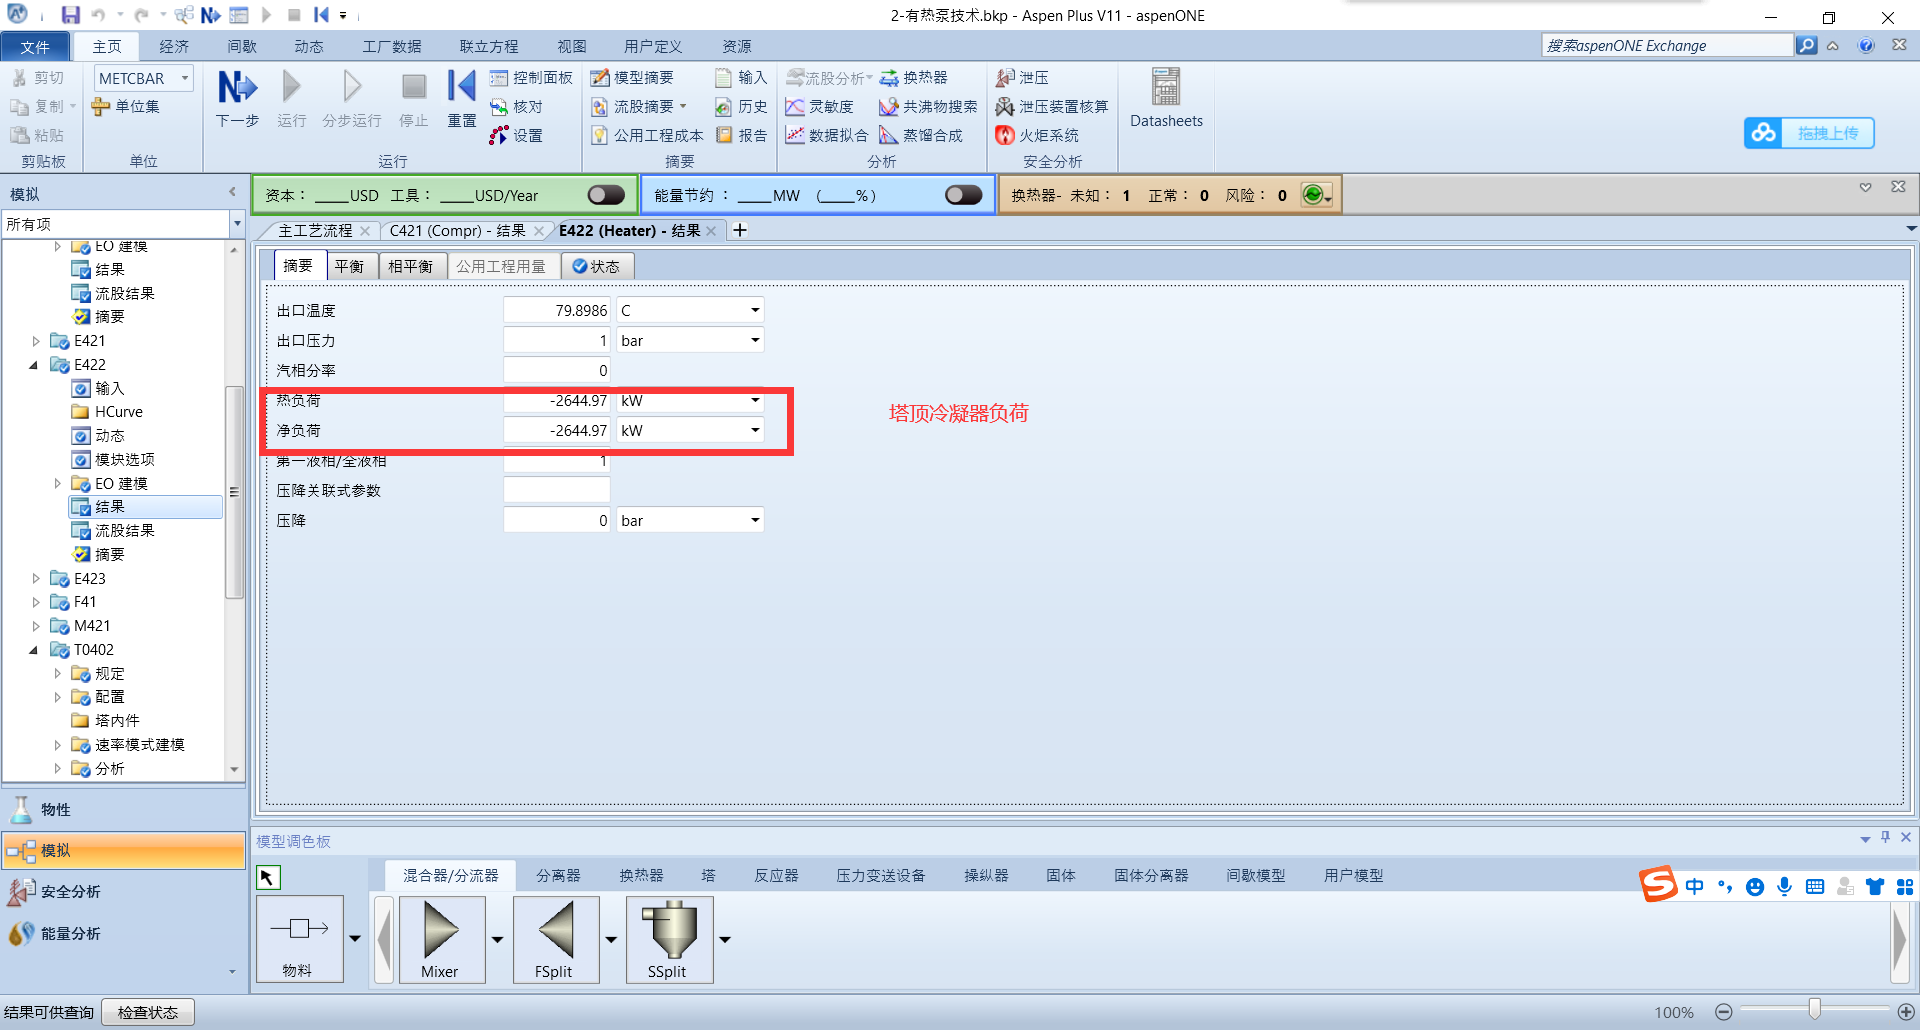Image resolution: width=1920 pixels, height=1030 pixels.
Task: Click the zoom out minus button
Action: [1724, 1012]
